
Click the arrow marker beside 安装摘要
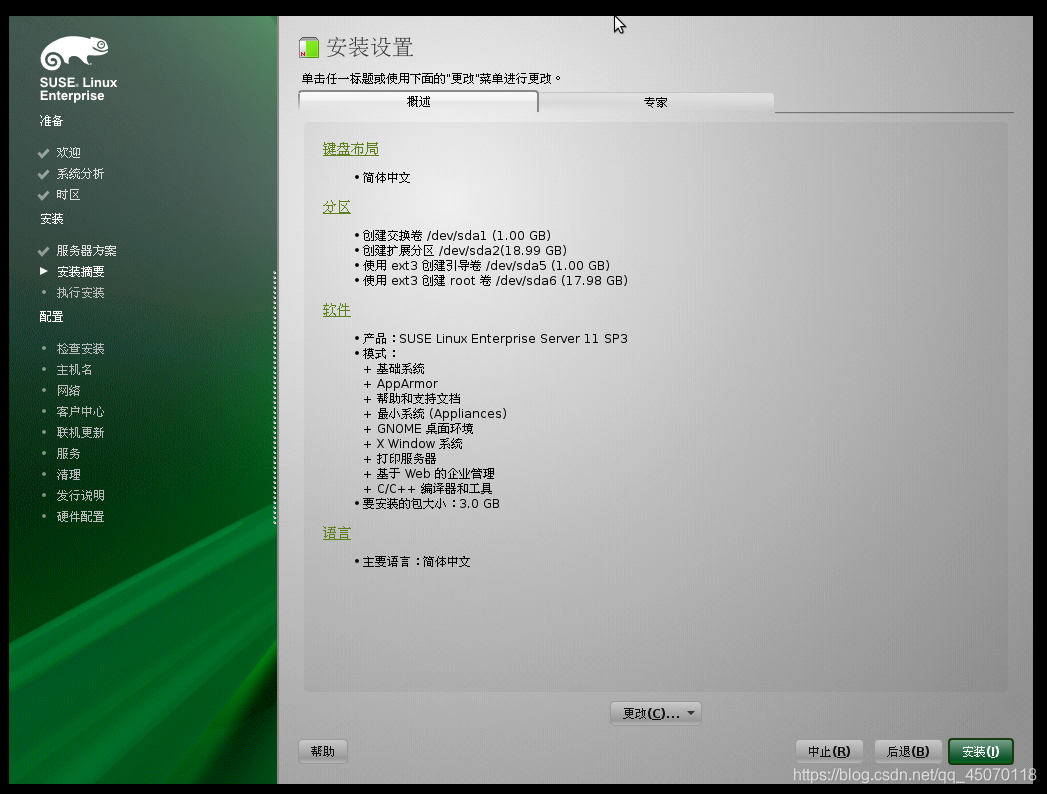(43, 271)
